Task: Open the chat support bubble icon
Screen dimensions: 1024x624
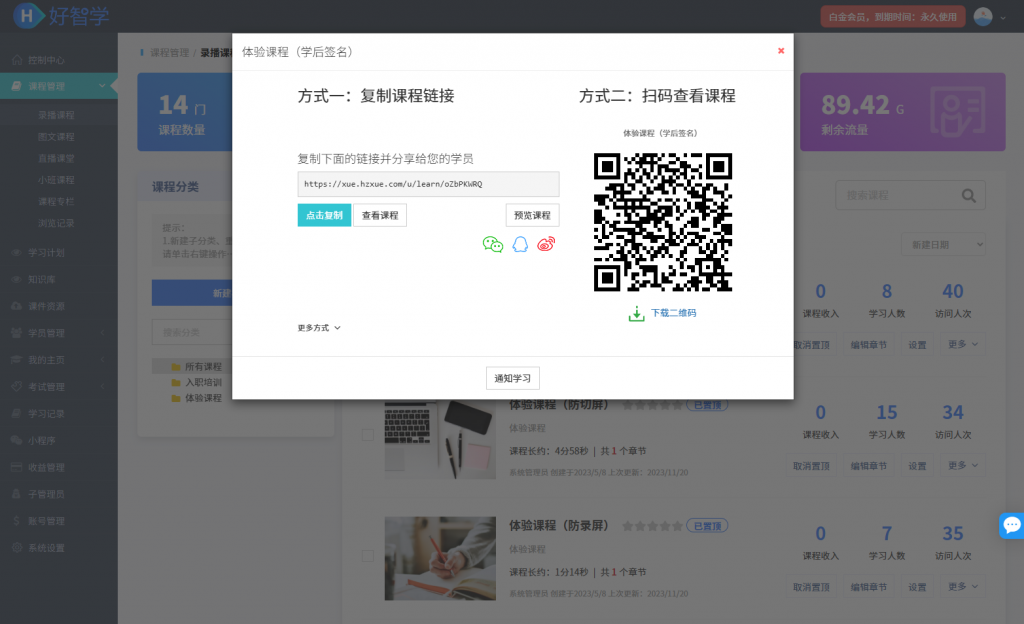Action: click(x=1011, y=524)
